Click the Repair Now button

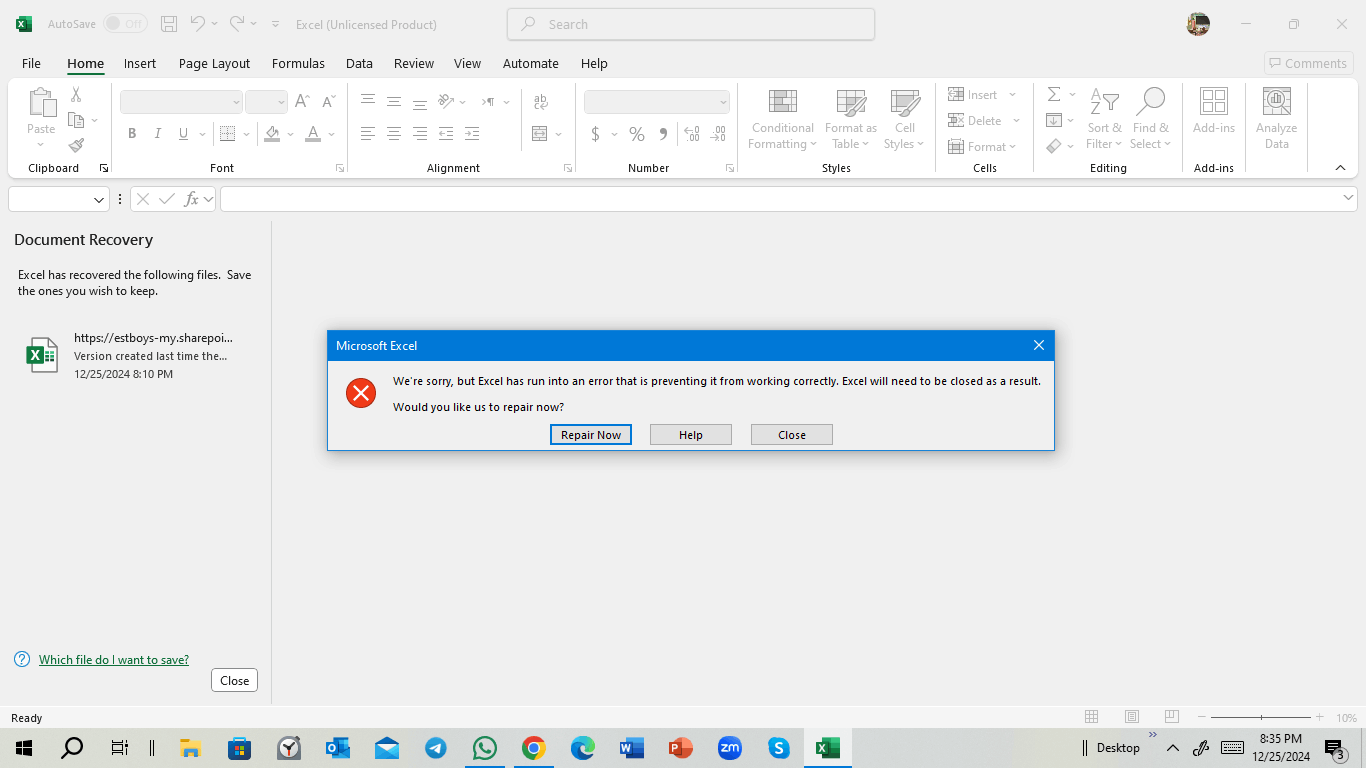(x=591, y=435)
